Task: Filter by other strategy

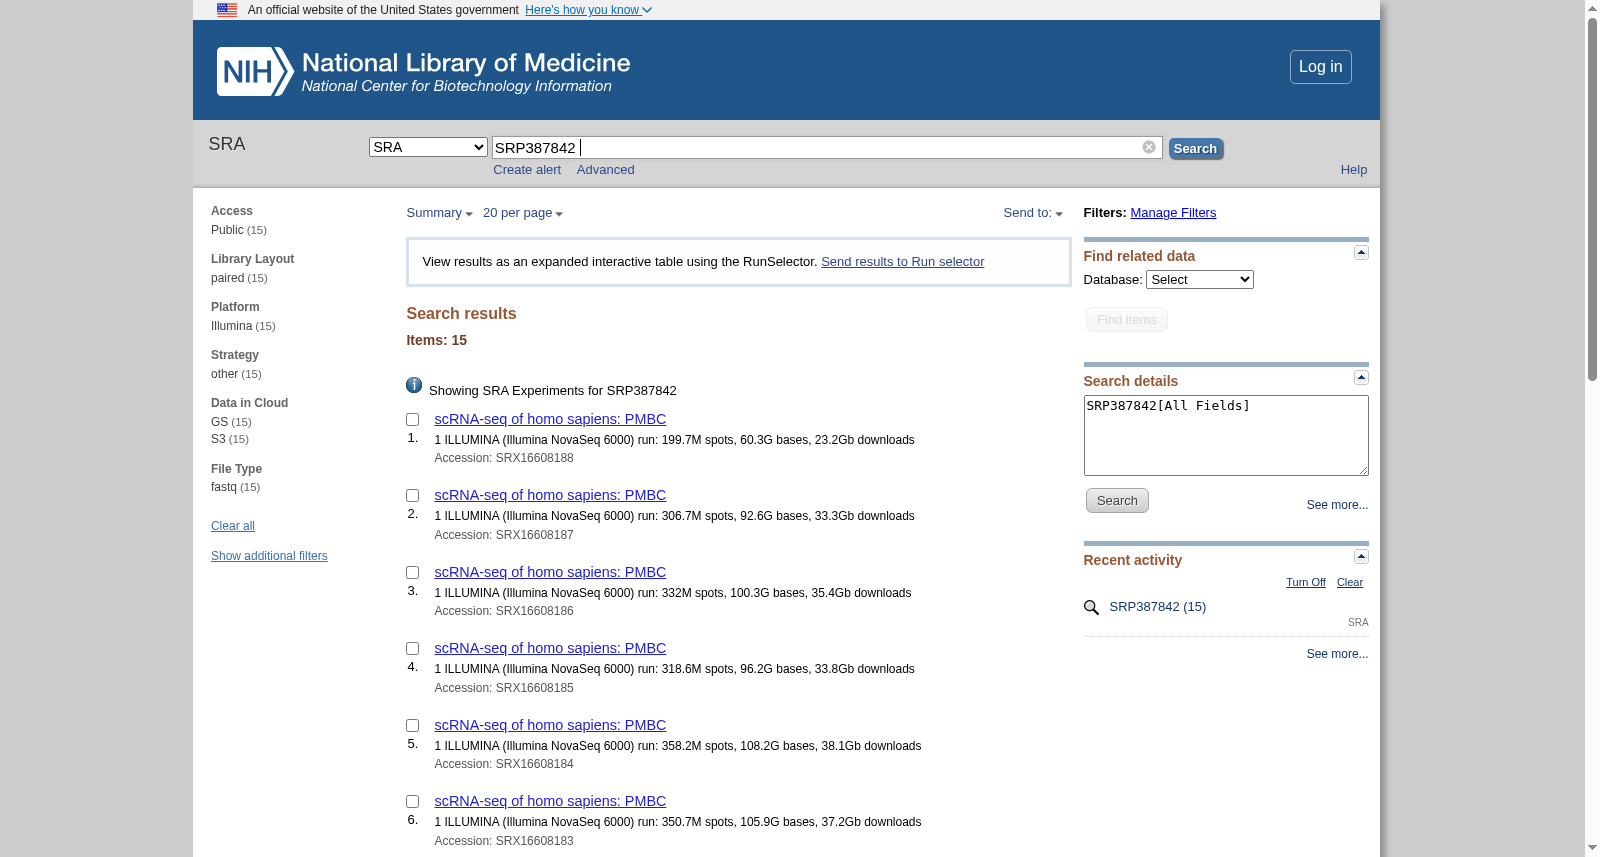Action: point(224,374)
